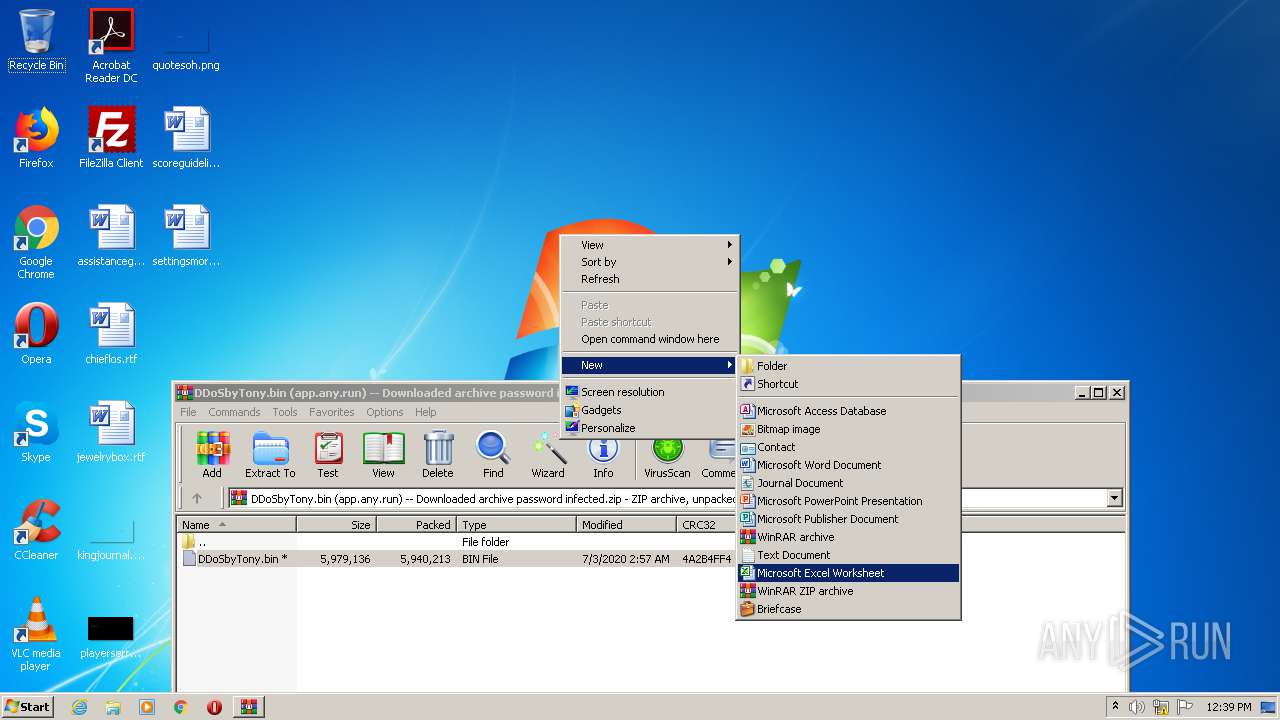Expand the Sort by submenu

[x=649, y=262]
